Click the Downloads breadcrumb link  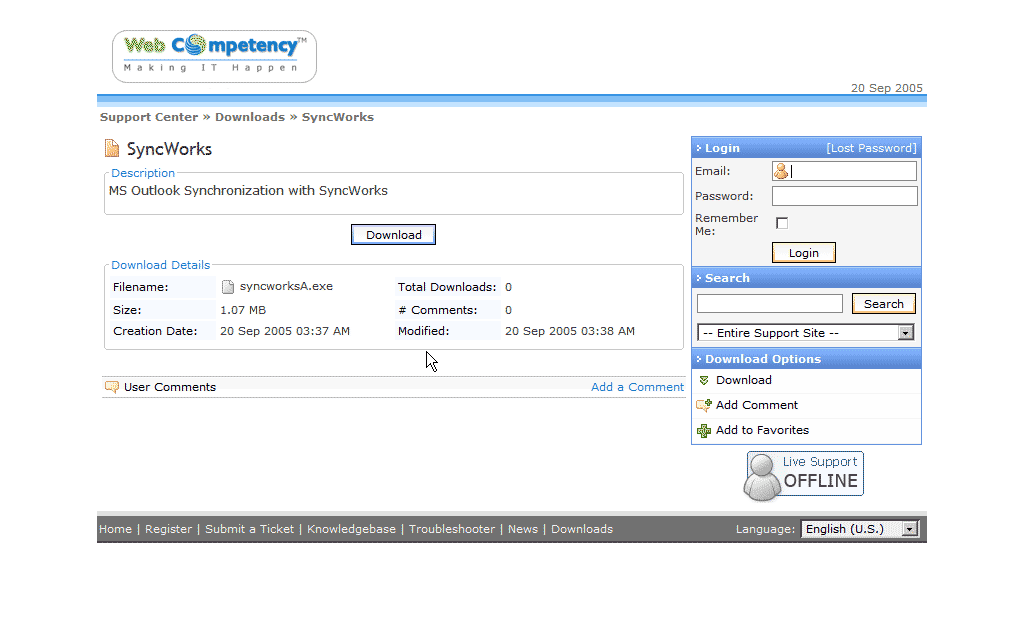[250, 117]
